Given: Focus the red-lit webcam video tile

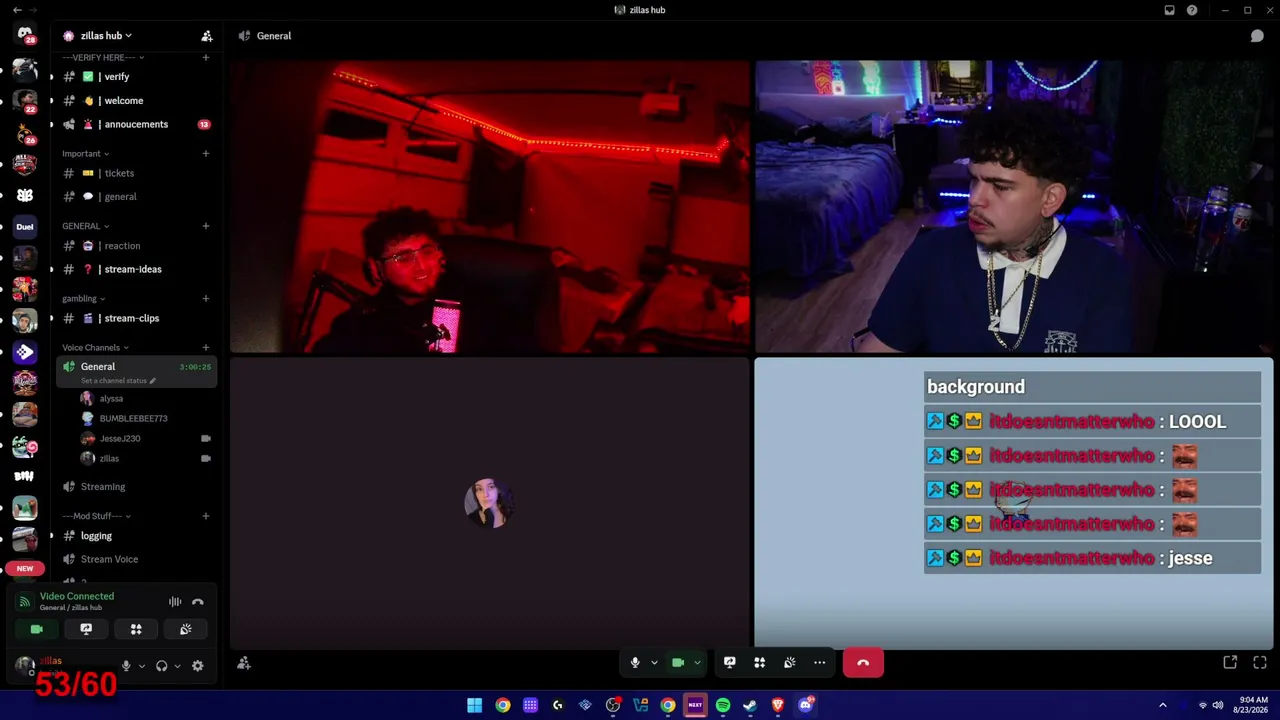Looking at the screenshot, I should pos(490,207).
